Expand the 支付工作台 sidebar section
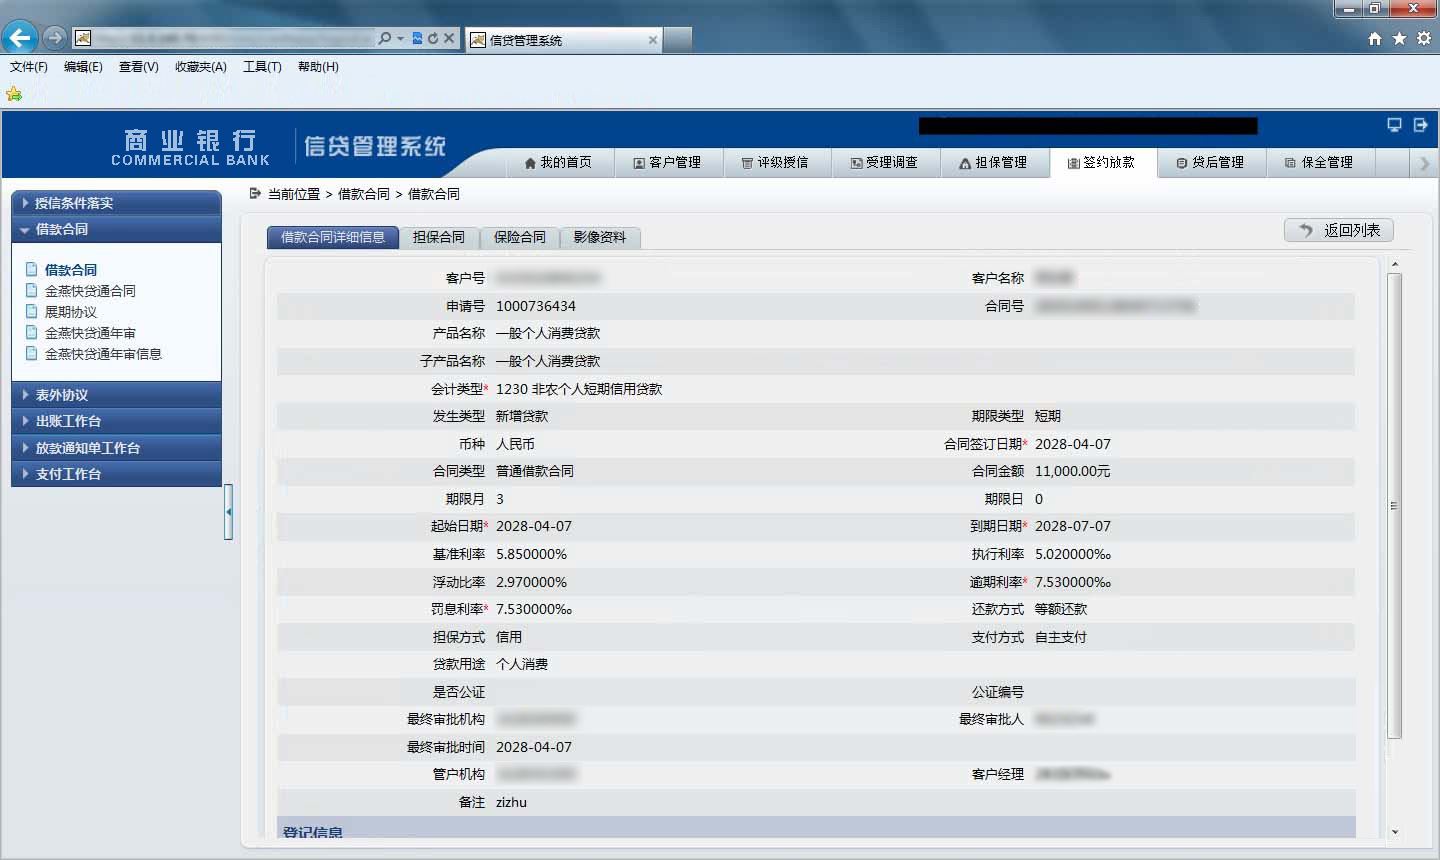 tap(116, 474)
